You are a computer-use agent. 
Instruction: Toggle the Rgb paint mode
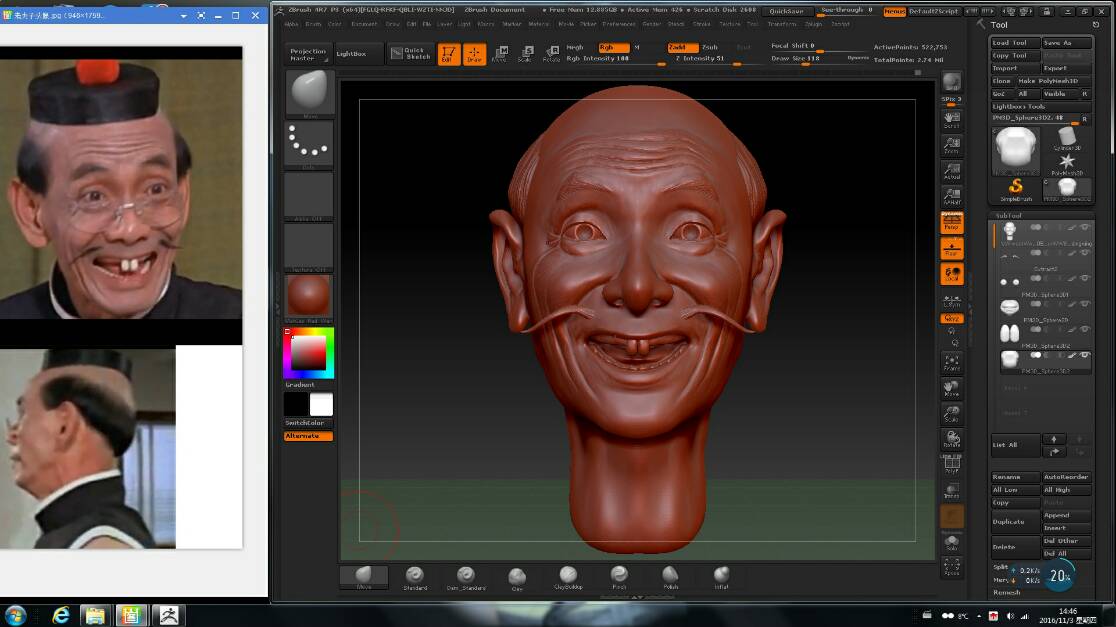pyautogui.click(x=613, y=47)
